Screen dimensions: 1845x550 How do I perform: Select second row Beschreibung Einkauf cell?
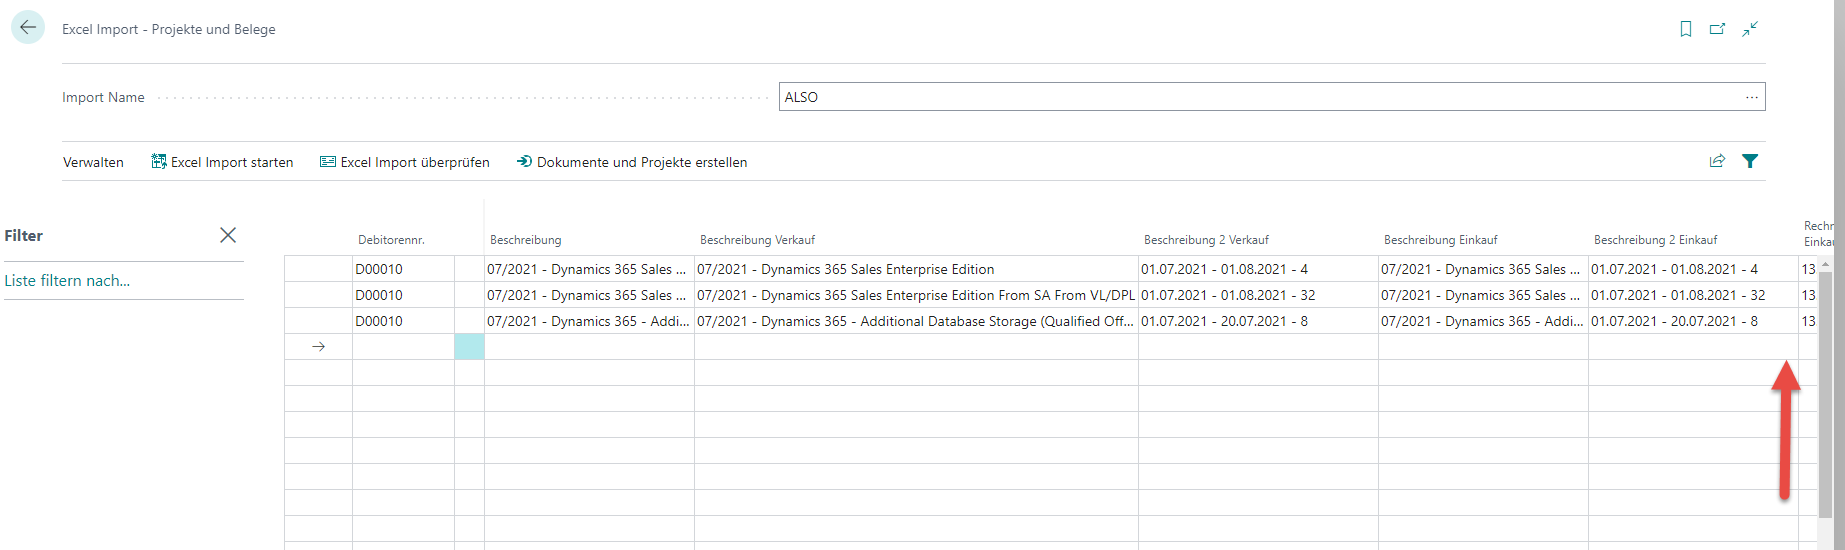1483,295
